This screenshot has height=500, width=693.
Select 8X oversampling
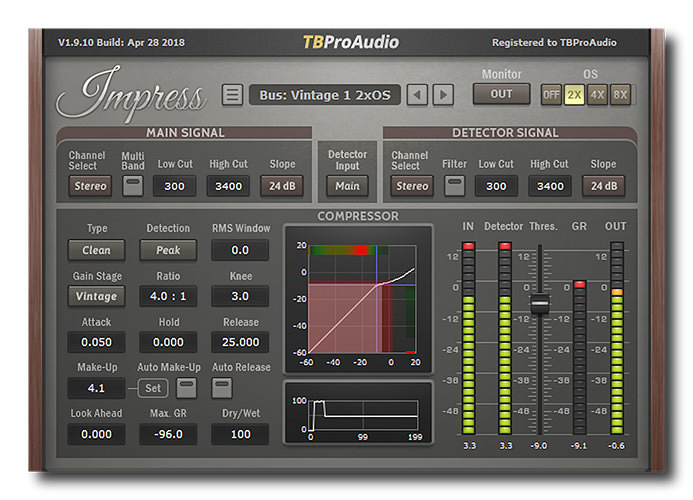620,94
